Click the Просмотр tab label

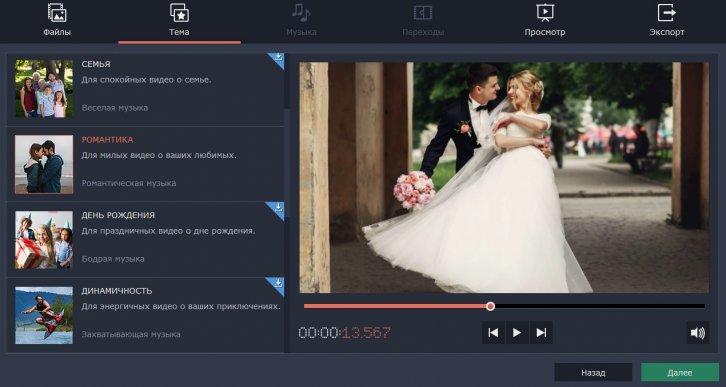tap(545, 32)
